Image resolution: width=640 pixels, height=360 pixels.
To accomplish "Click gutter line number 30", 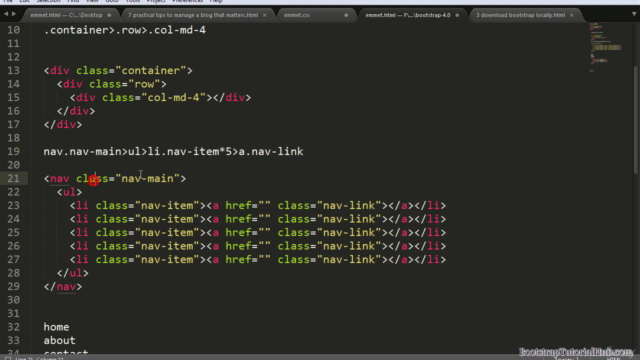I will (x=13, y=300).
